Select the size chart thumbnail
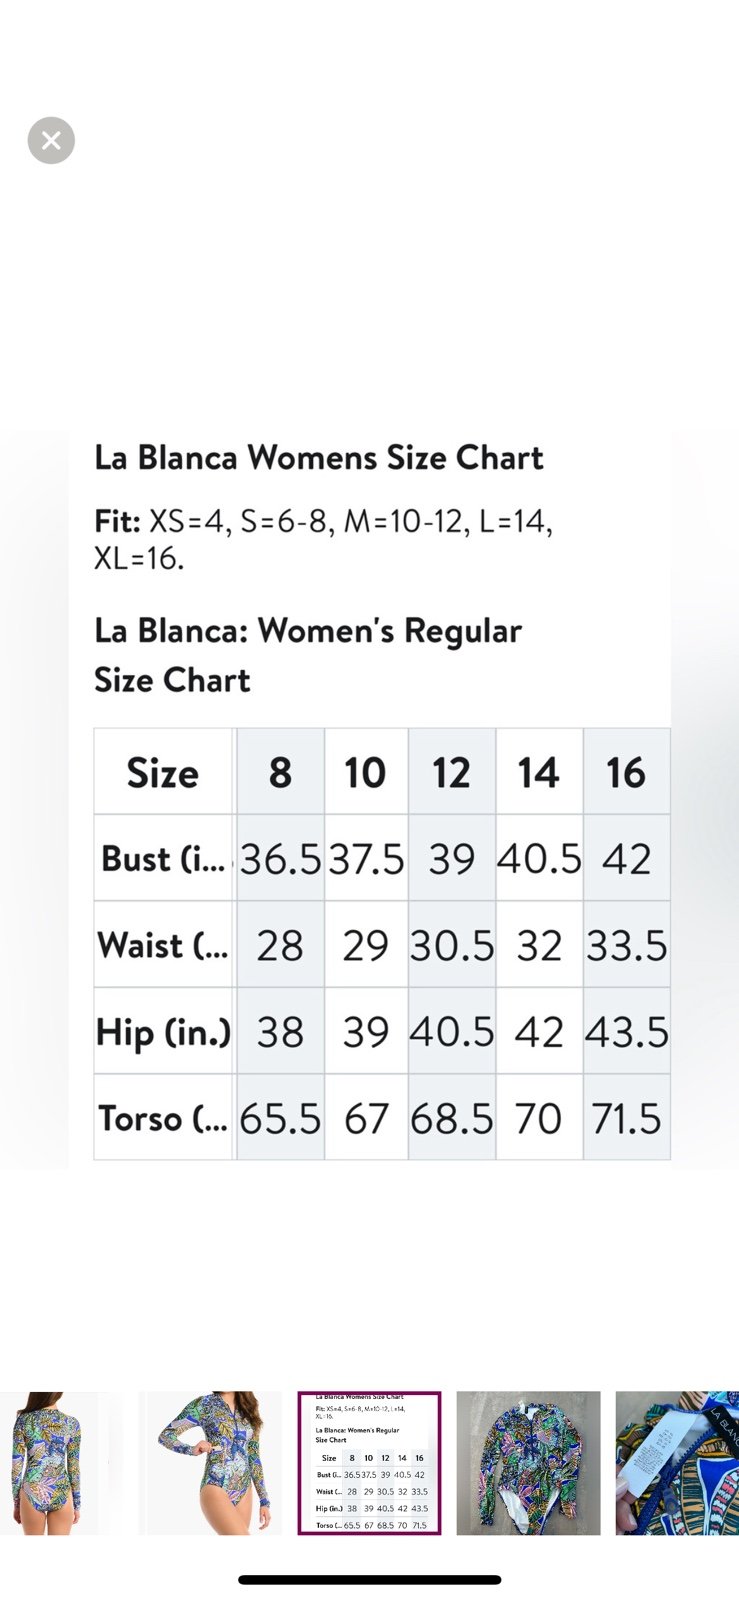Screen dimensions: 739x1600 pyautogui.click(x=369, y=1463)
